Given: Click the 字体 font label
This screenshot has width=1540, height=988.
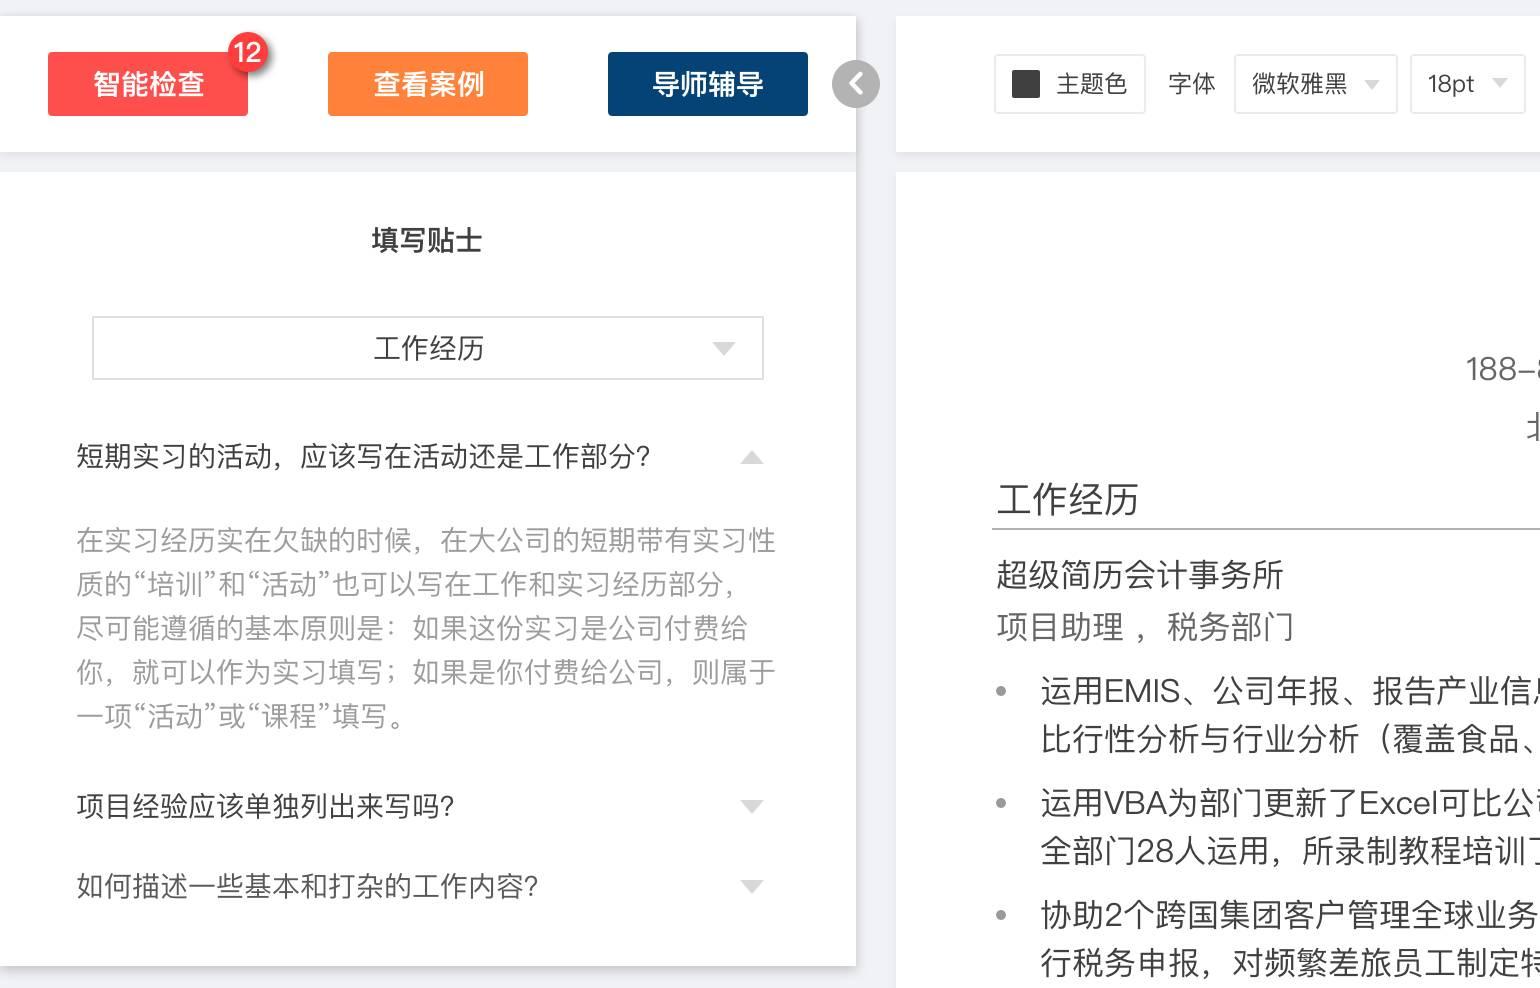Looking at the screenshot, I should [1191, 84].
